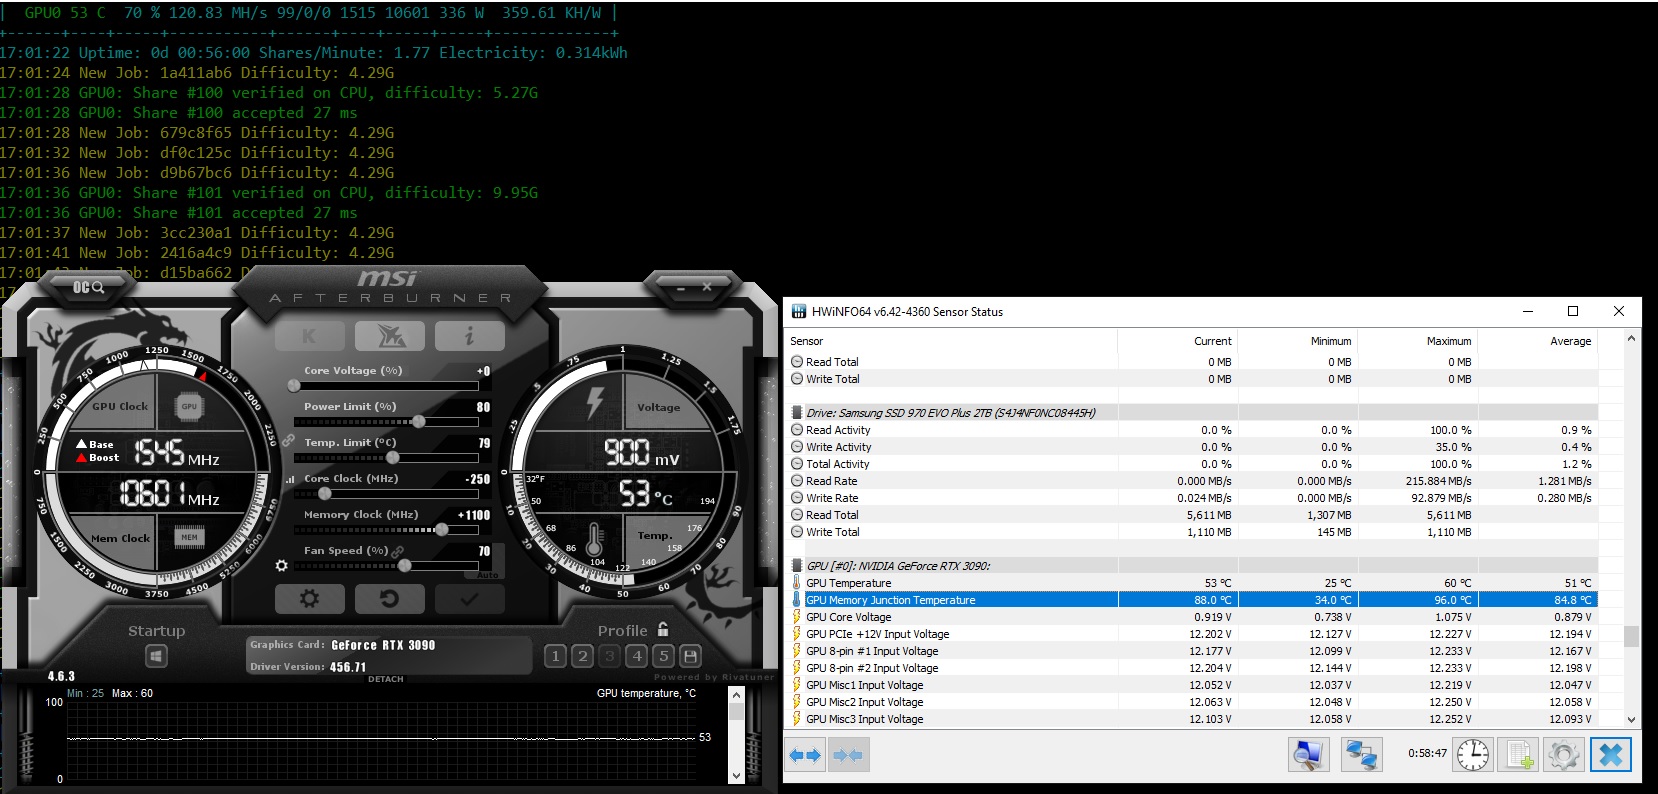The width and height of the screenshot is (1658, 794).
Task: Toggle Auto fan speed mode
Action: click(x=487, y=575)
